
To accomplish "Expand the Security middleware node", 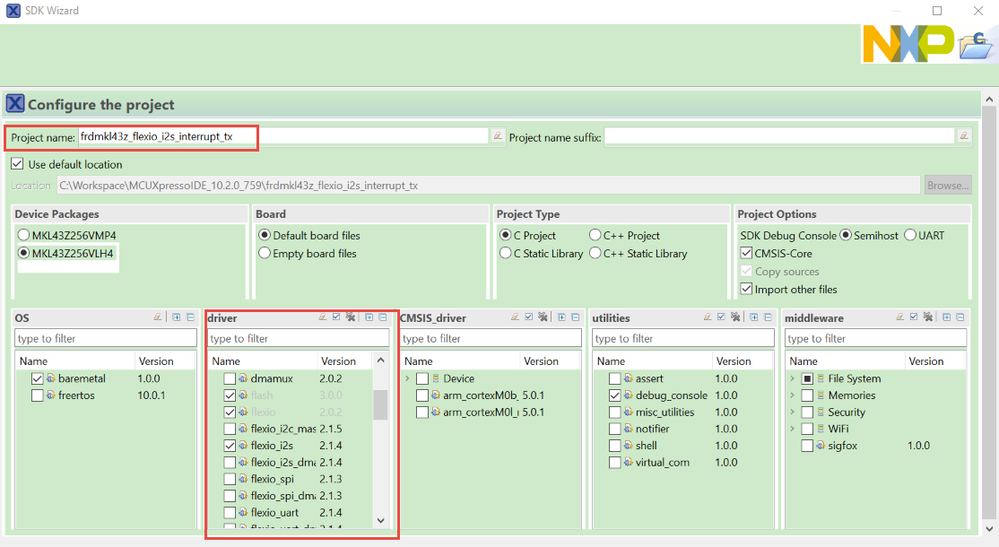I will (x=793, y=412).
